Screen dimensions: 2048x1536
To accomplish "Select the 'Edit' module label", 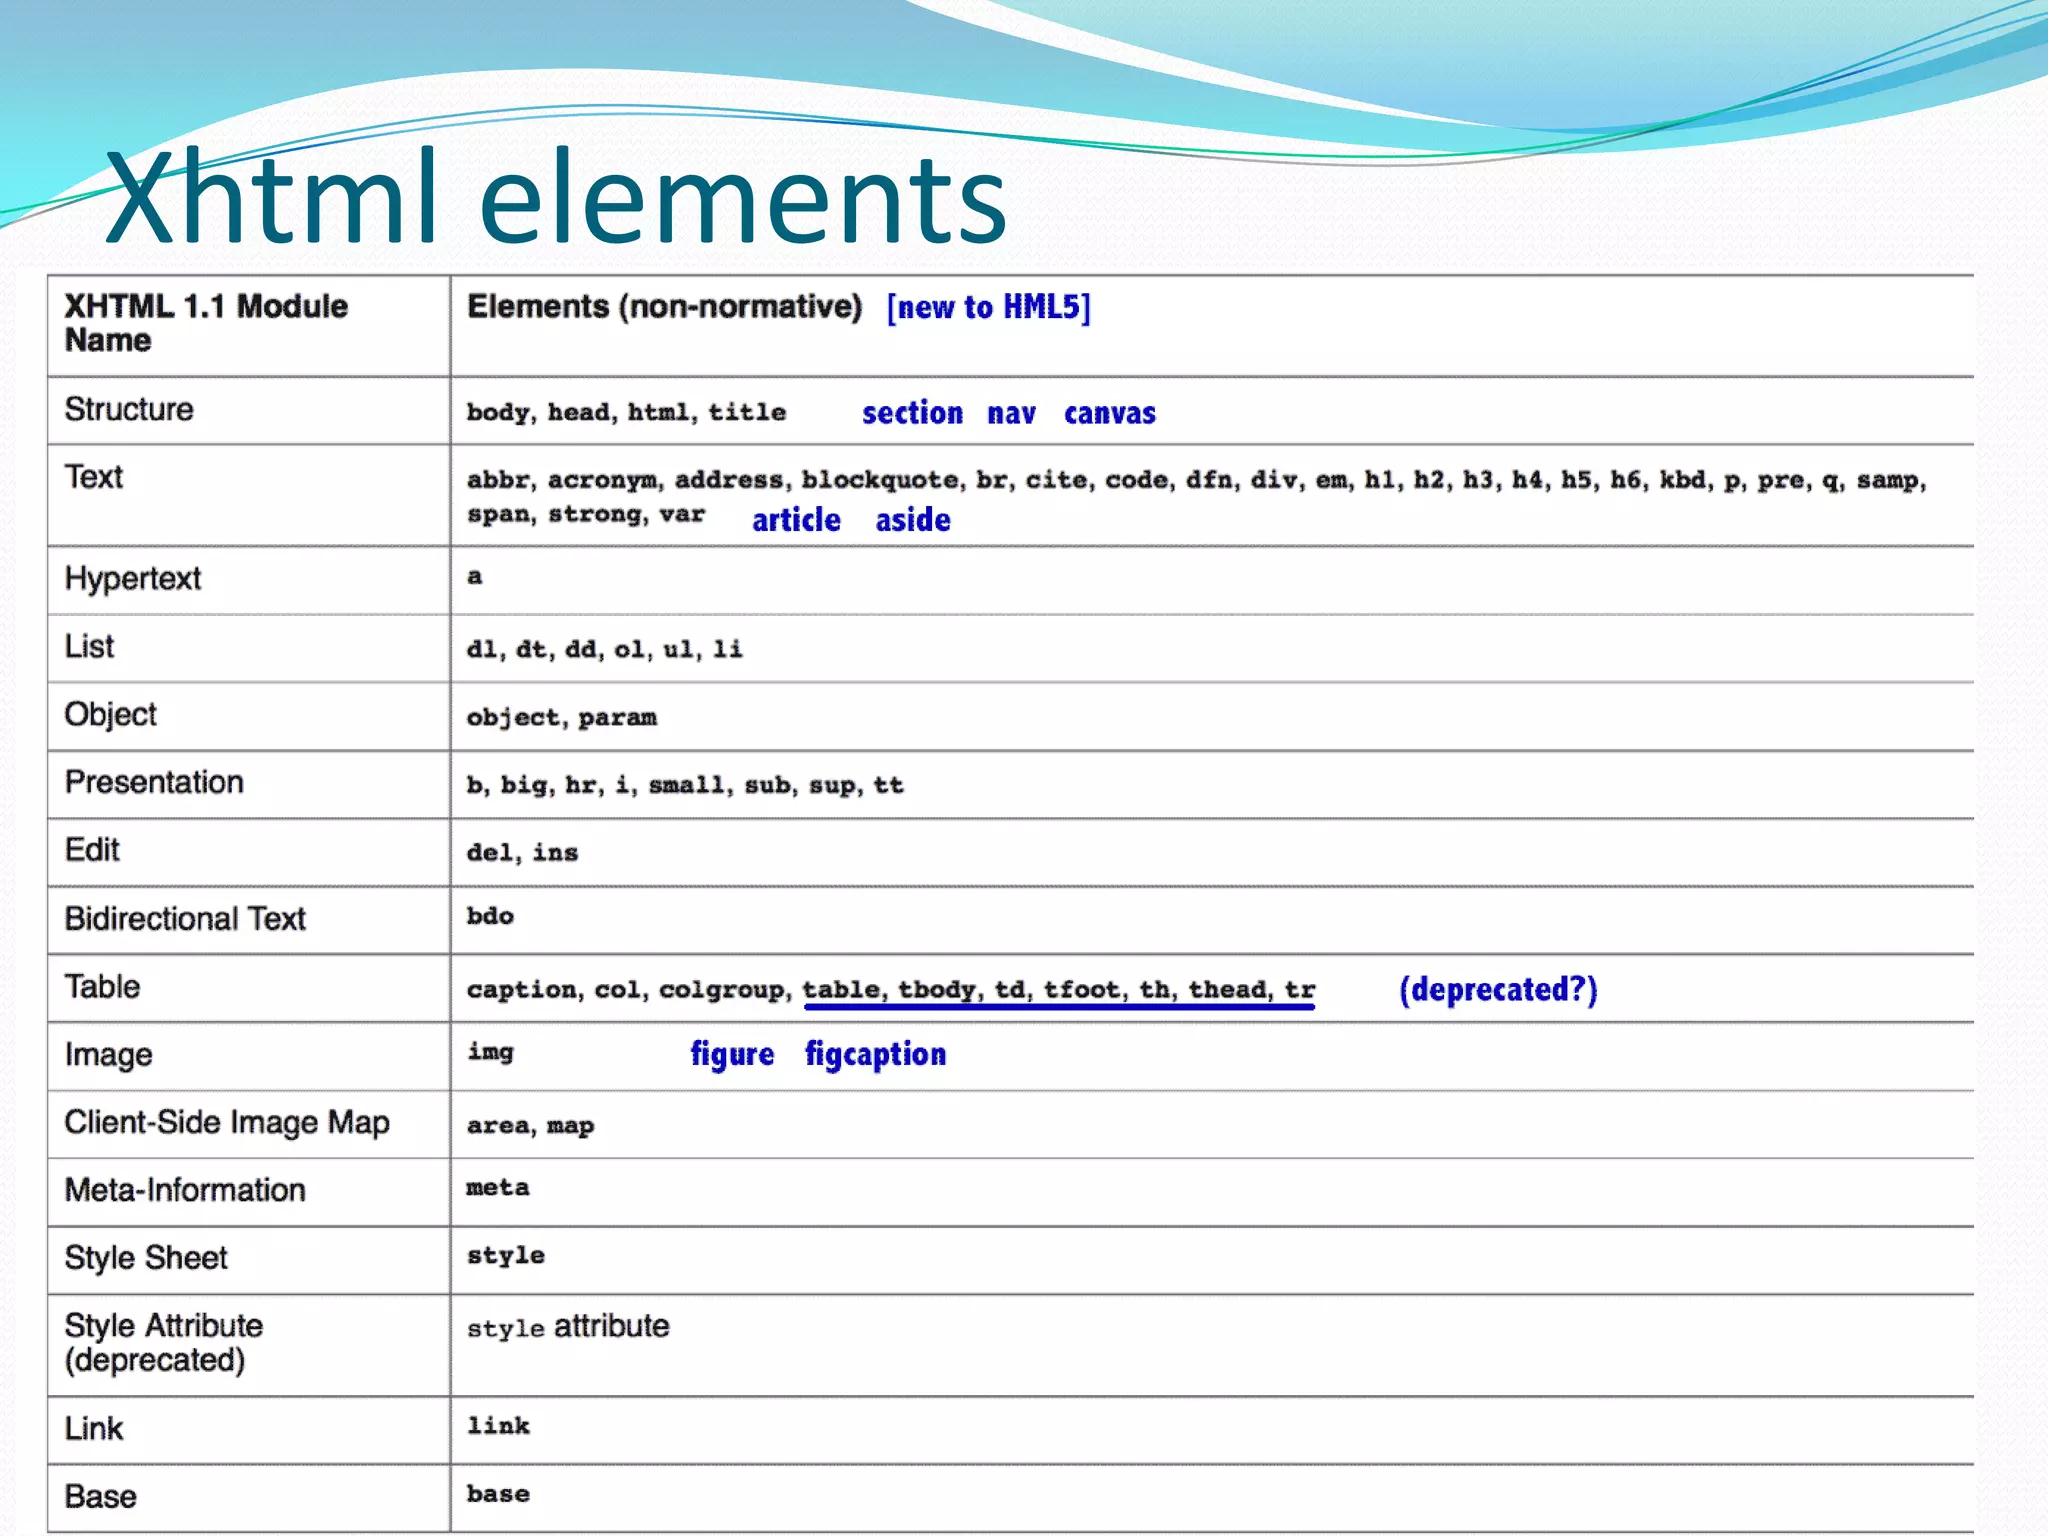I will point(92,850).
